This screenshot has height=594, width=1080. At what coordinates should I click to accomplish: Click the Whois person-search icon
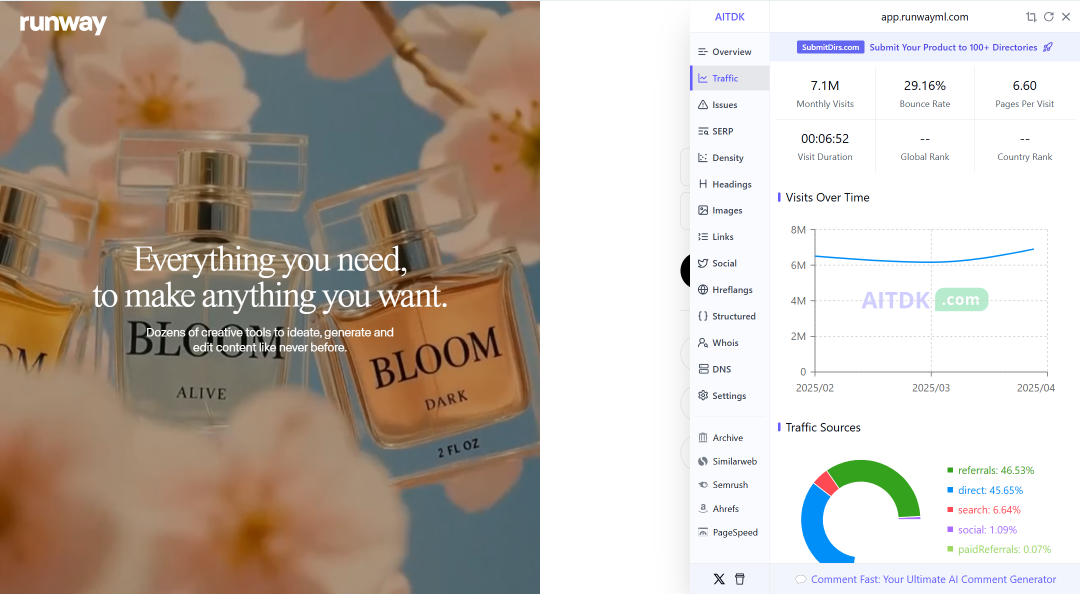(703, 342)
